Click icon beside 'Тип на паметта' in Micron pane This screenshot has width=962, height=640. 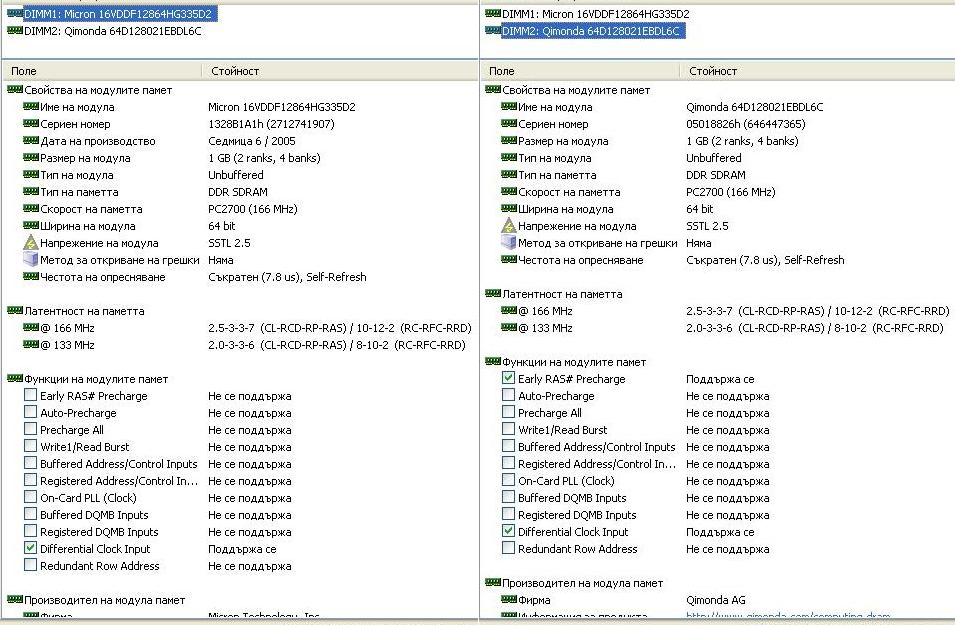tap(31, 191)
